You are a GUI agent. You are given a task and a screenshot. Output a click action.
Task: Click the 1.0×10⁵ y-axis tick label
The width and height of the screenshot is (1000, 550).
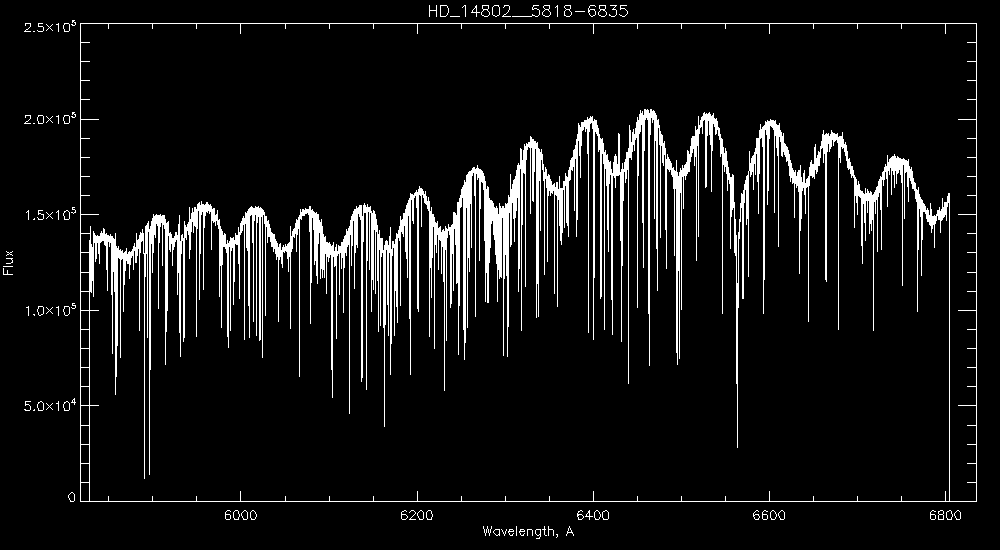48,310
